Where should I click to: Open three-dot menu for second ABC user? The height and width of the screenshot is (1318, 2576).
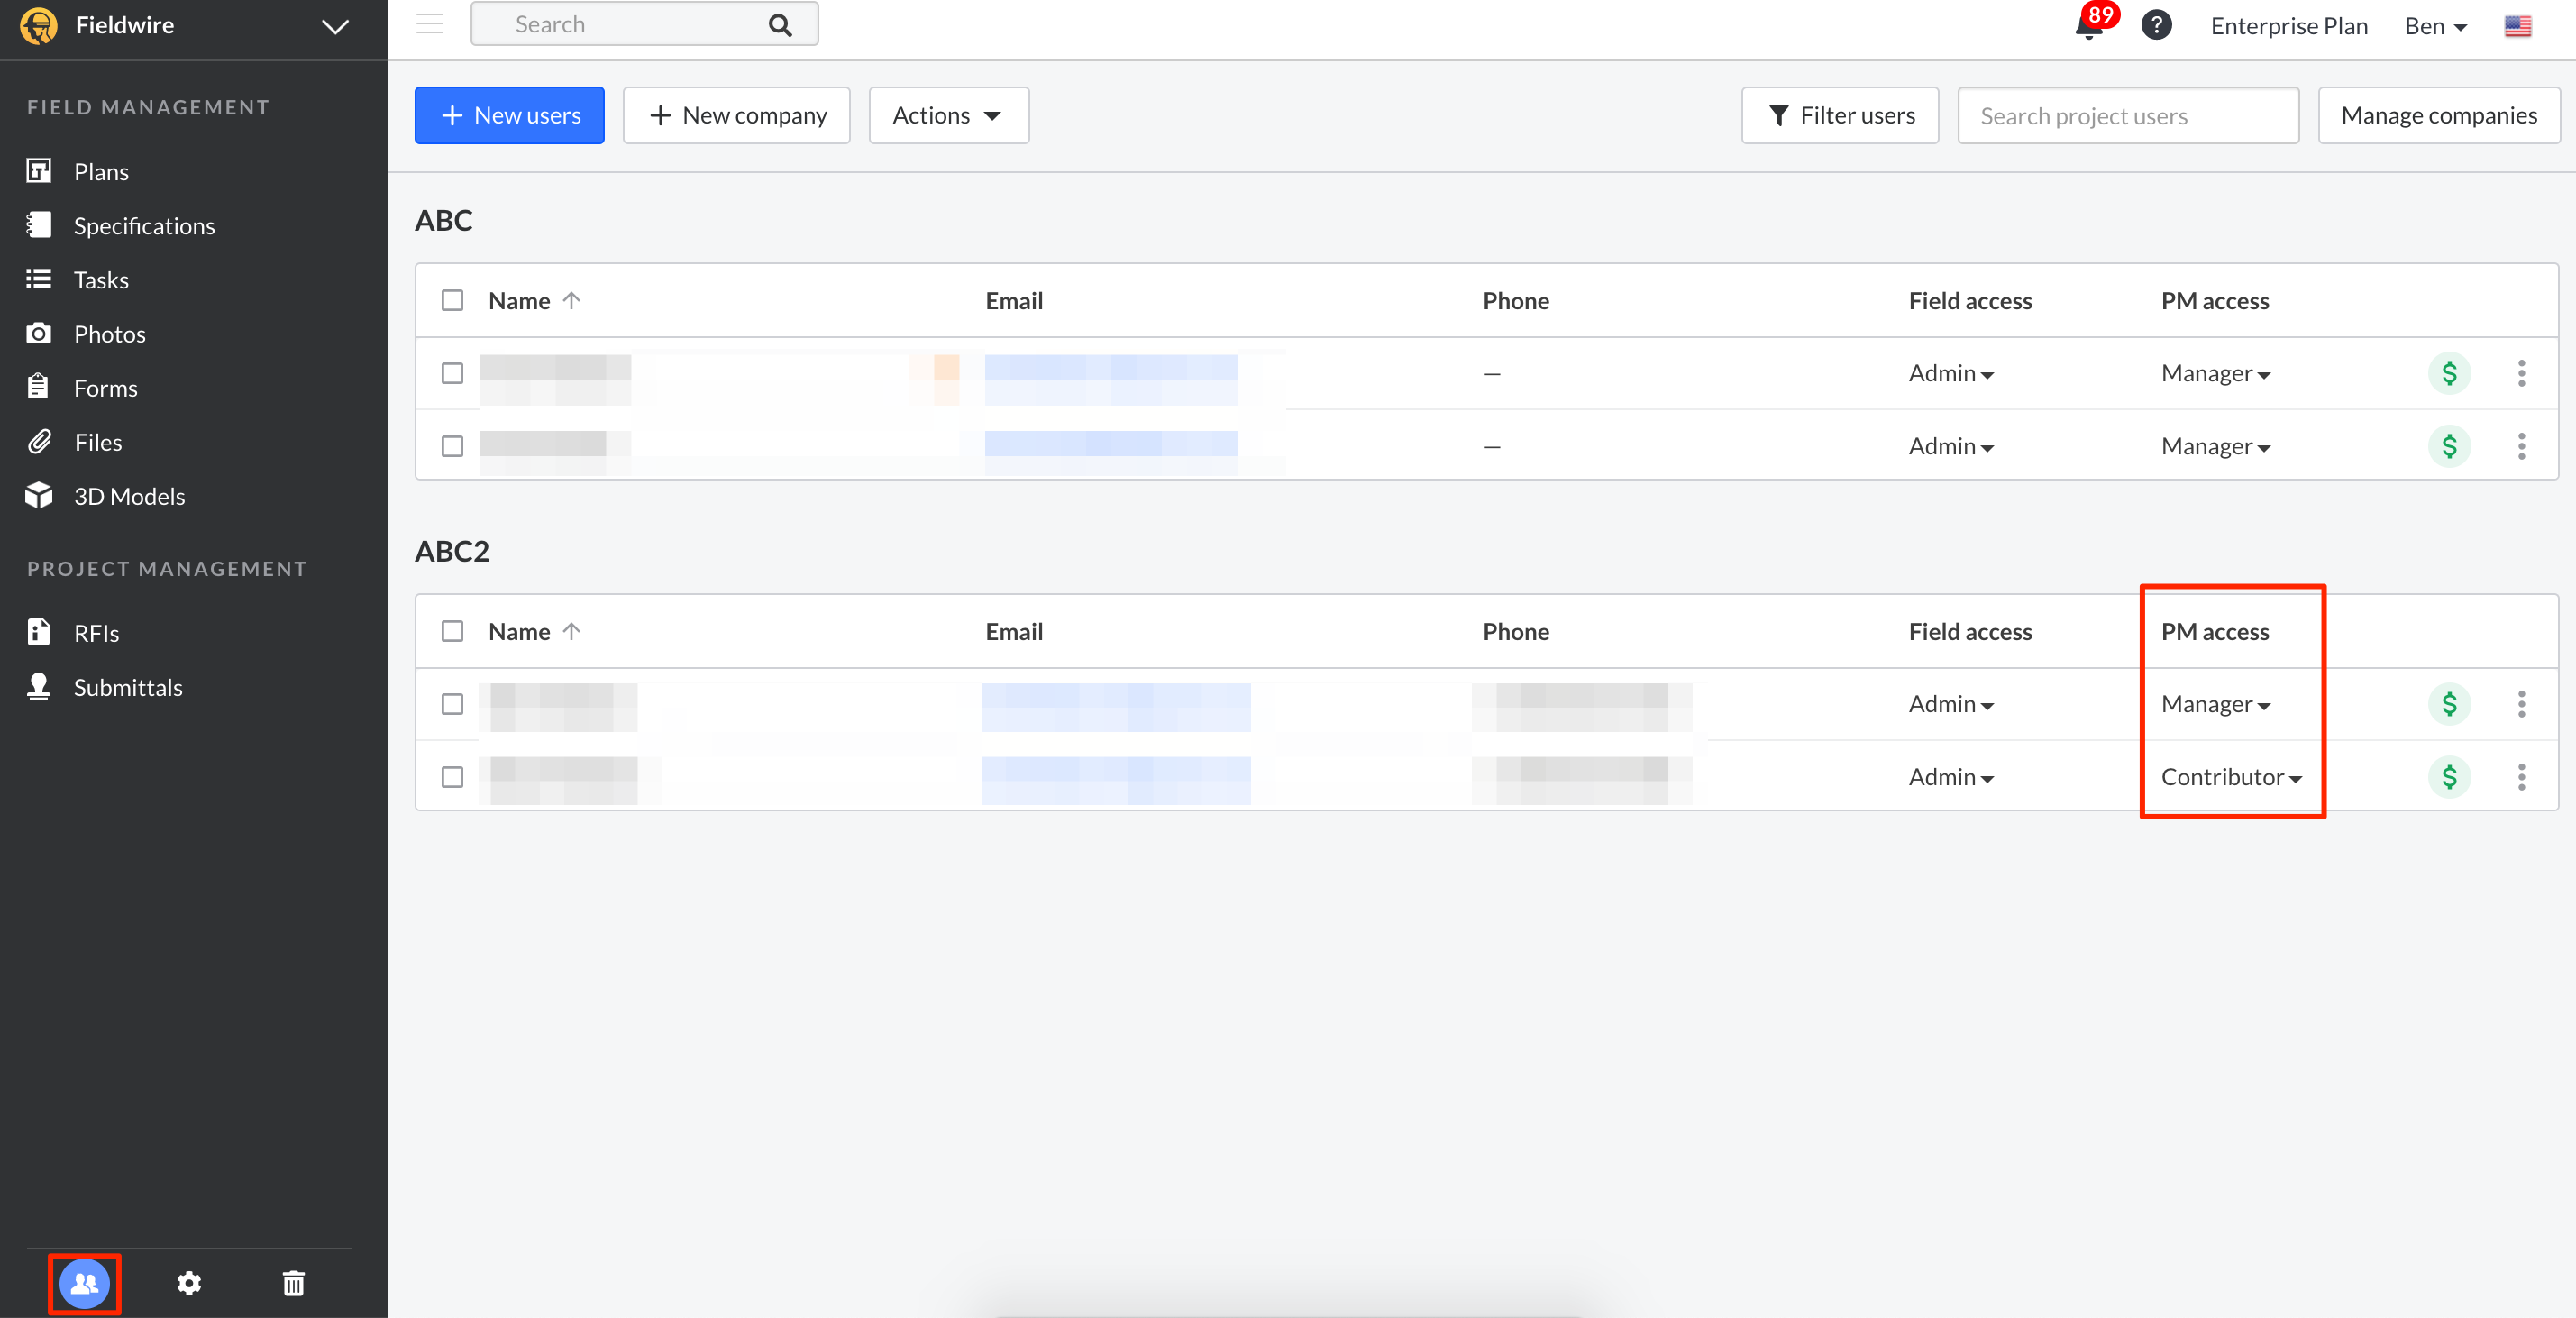pos(2521,446)
